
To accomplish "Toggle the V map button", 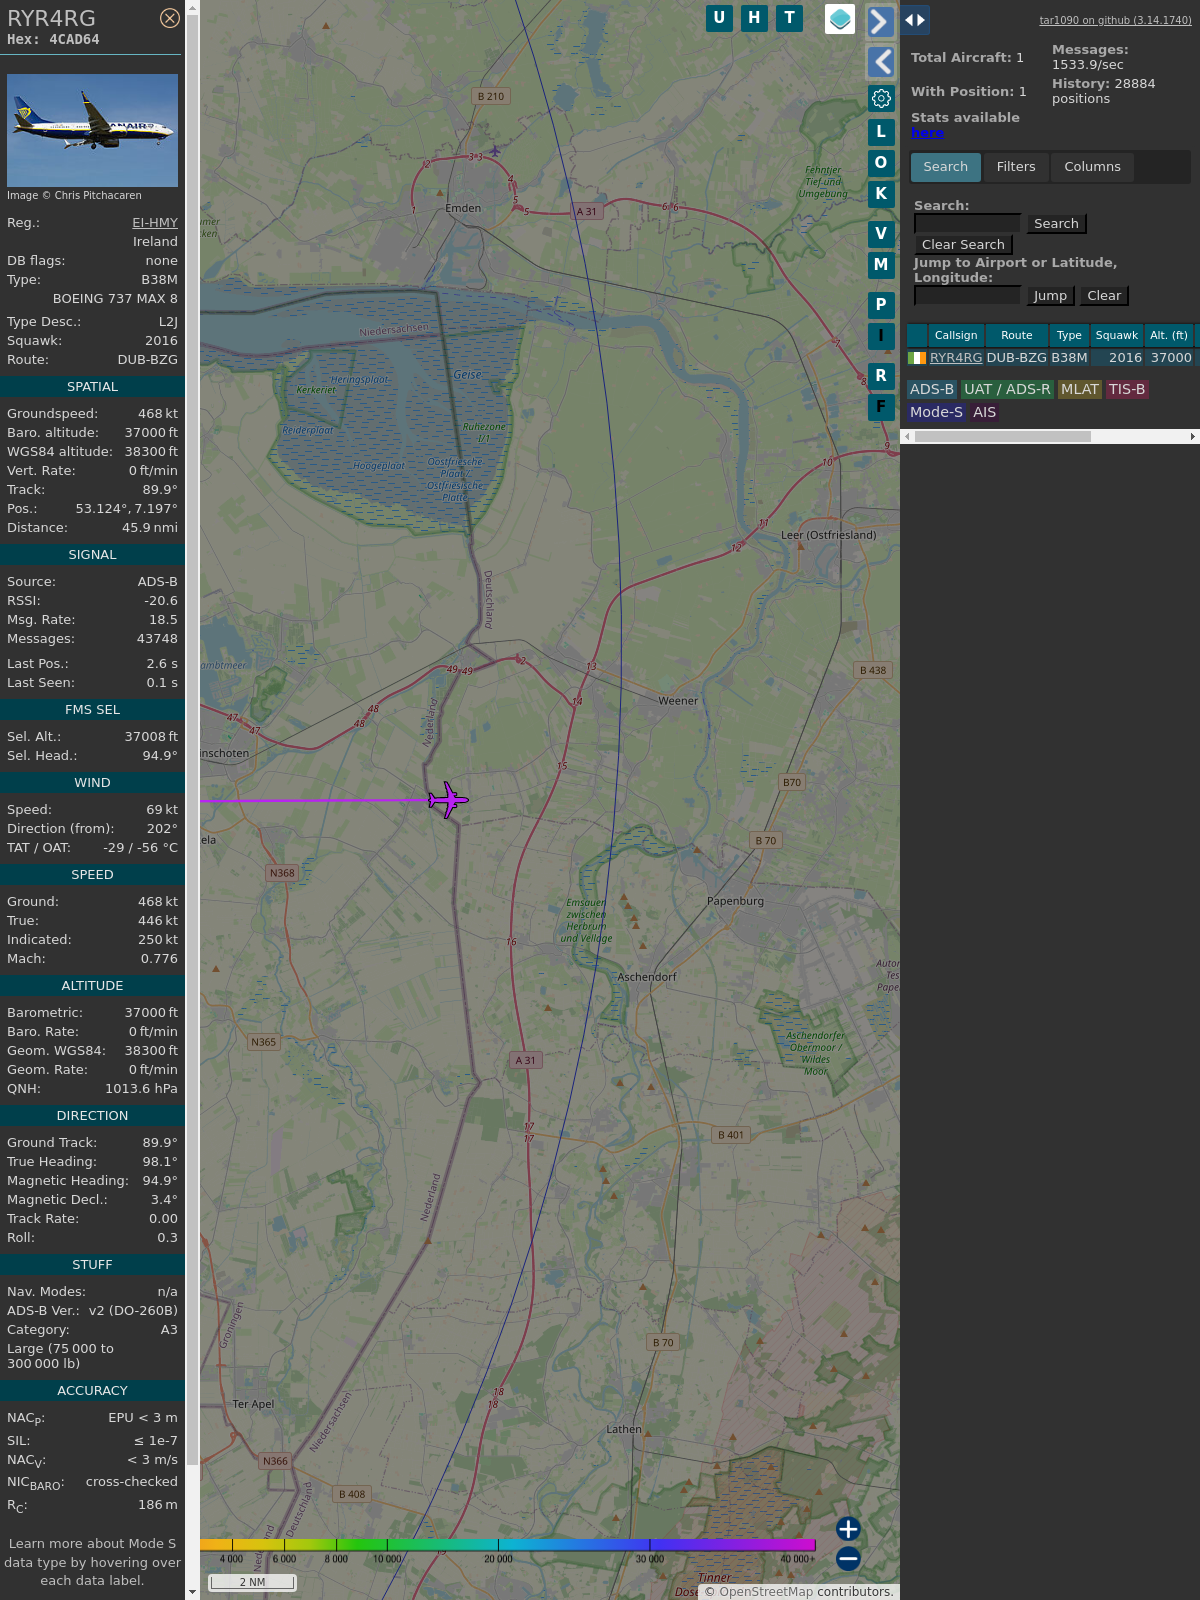I will tap(881, 233).
